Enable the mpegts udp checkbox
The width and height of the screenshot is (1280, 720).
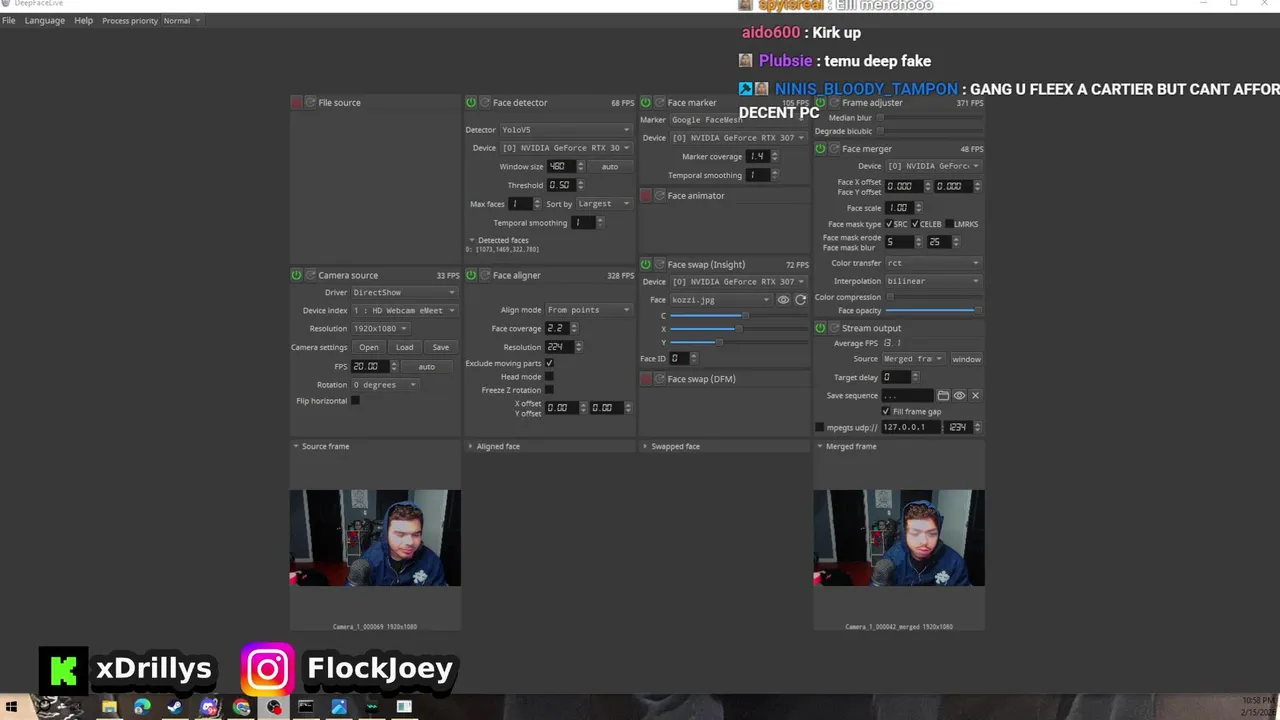820,427
